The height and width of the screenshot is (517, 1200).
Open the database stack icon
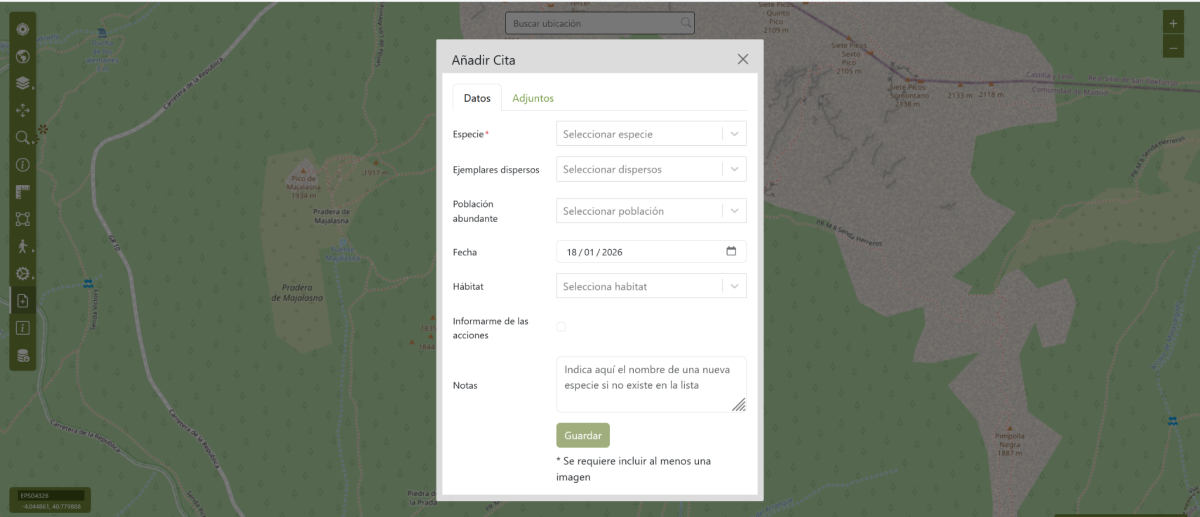tap(23, 355)
